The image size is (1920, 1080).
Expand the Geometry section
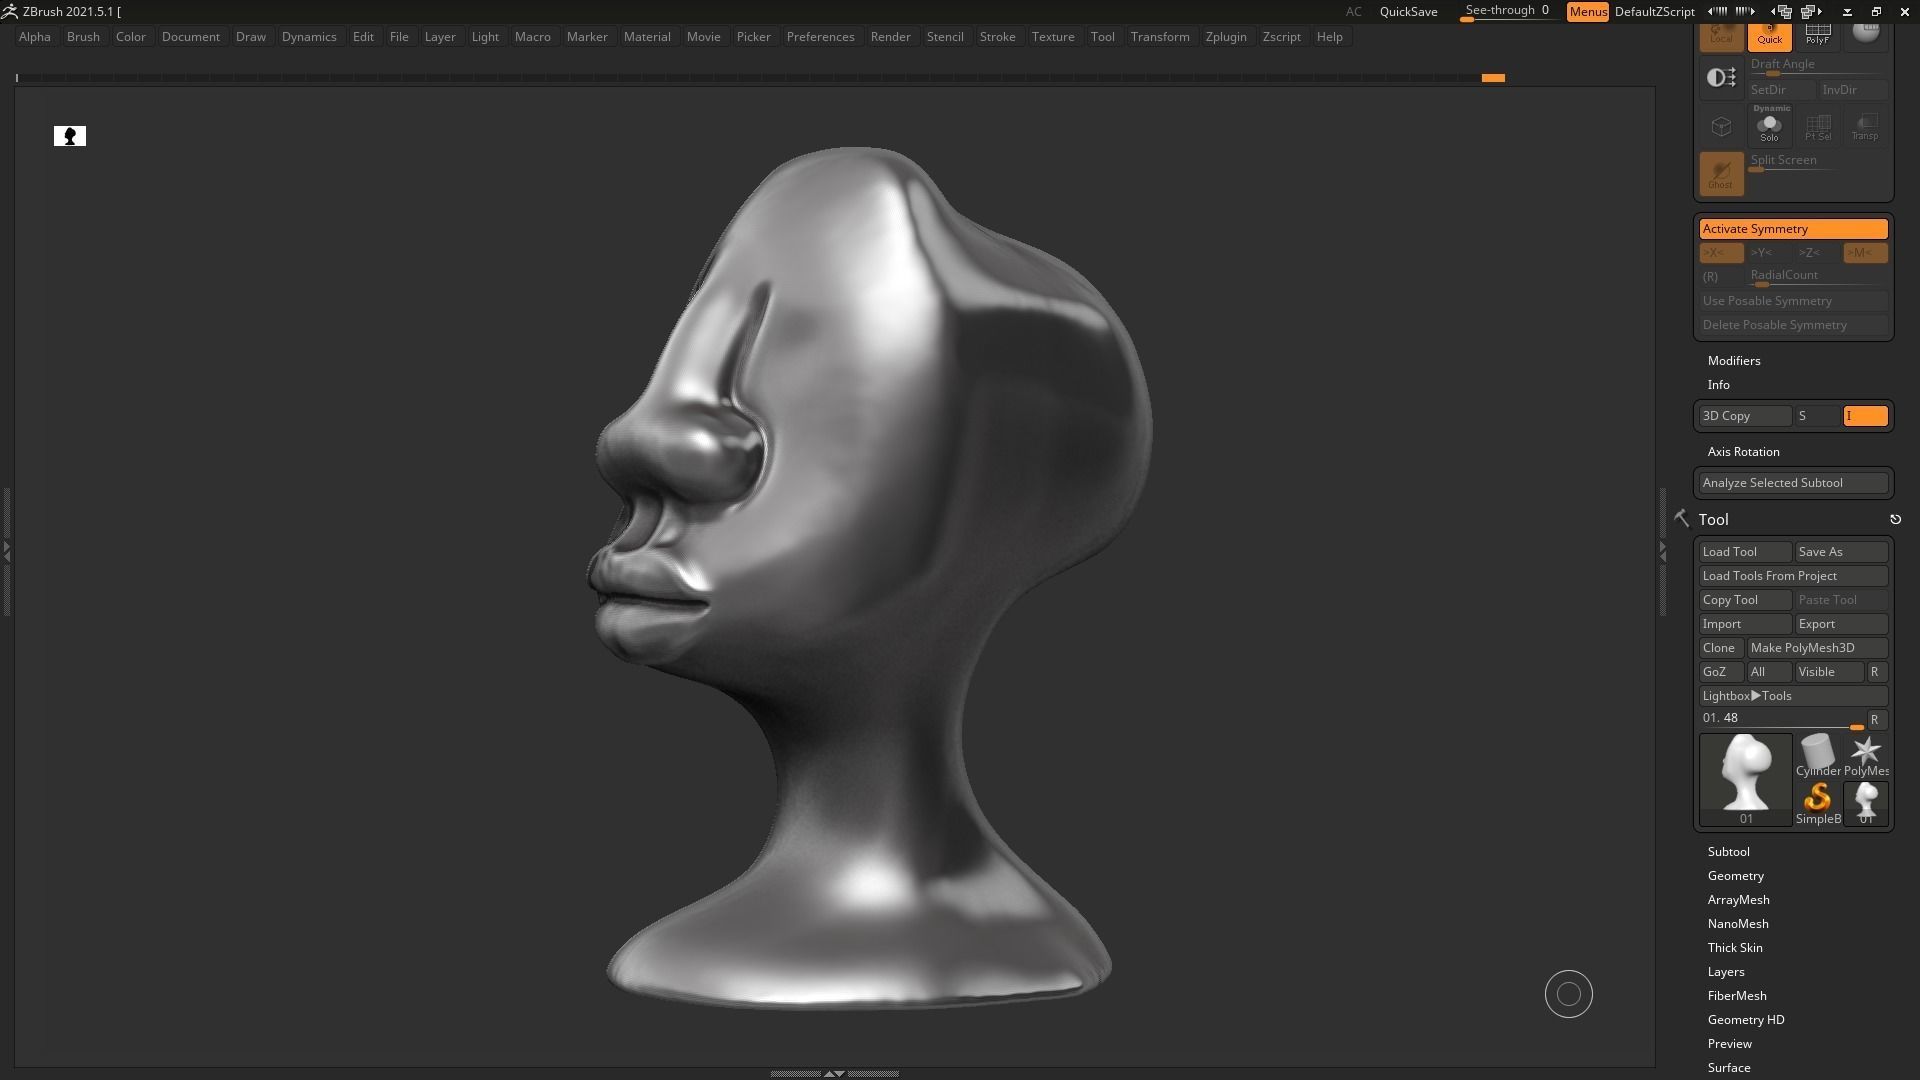[1735, 876]
